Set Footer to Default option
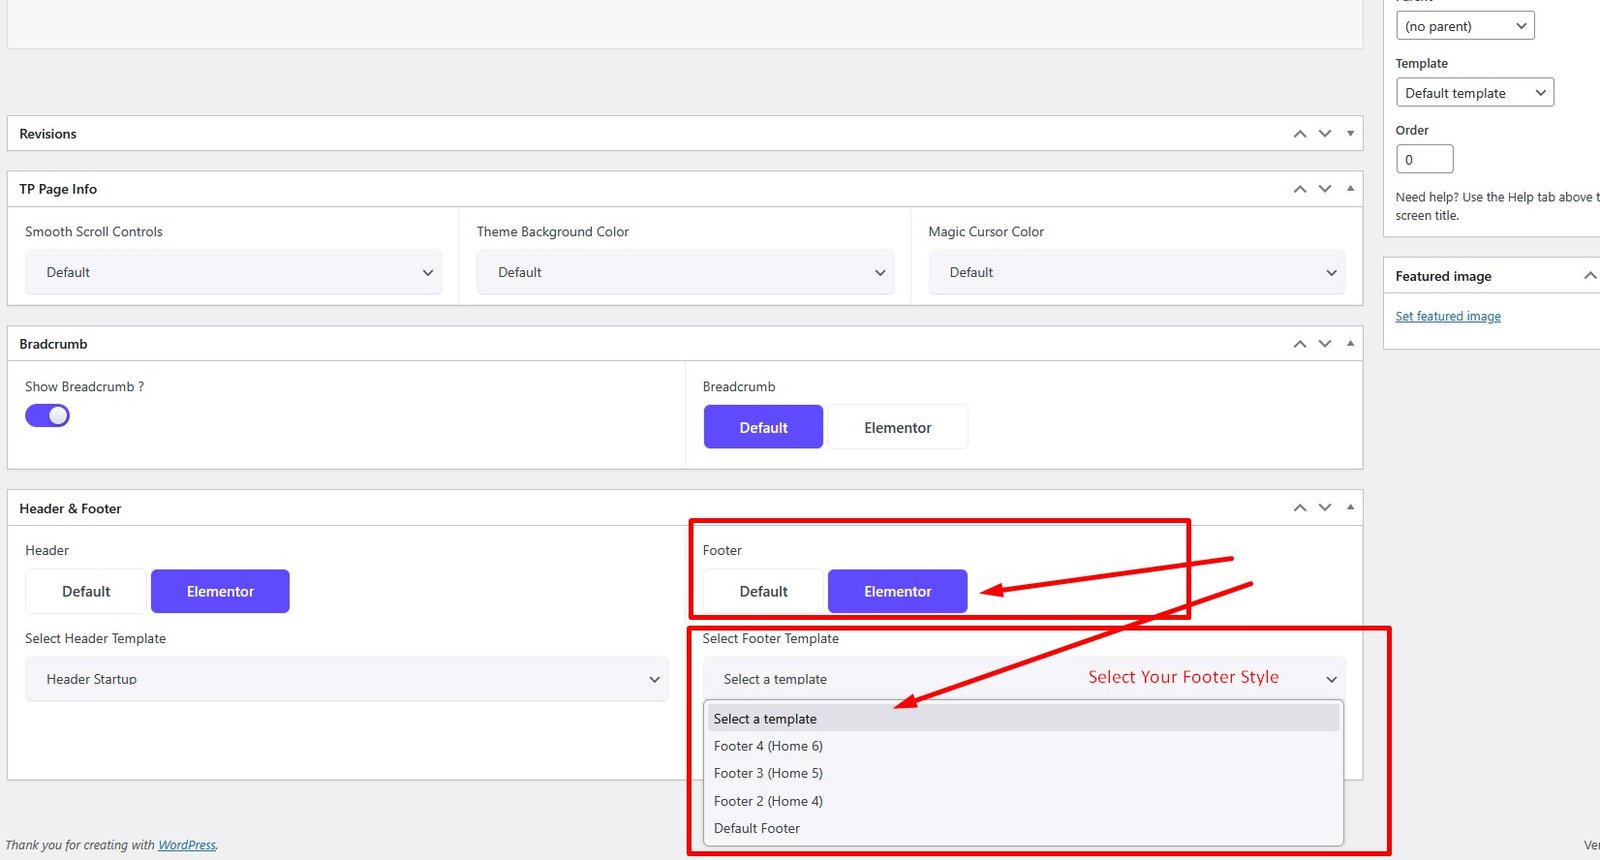The image size is (1600, 860). pos(763,591)
